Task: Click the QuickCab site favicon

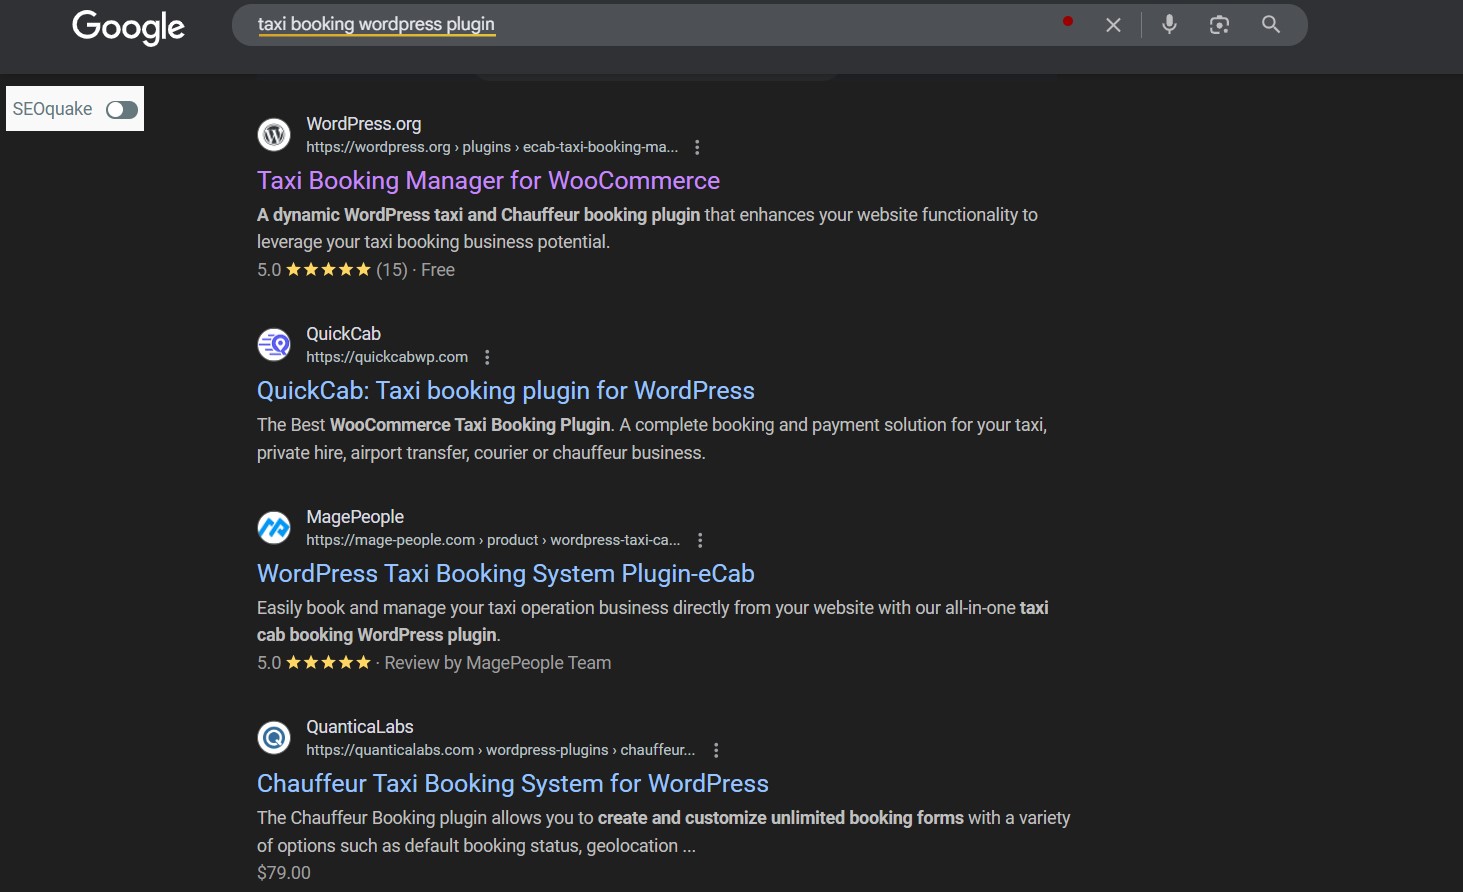Action: (x=274, y=344)
